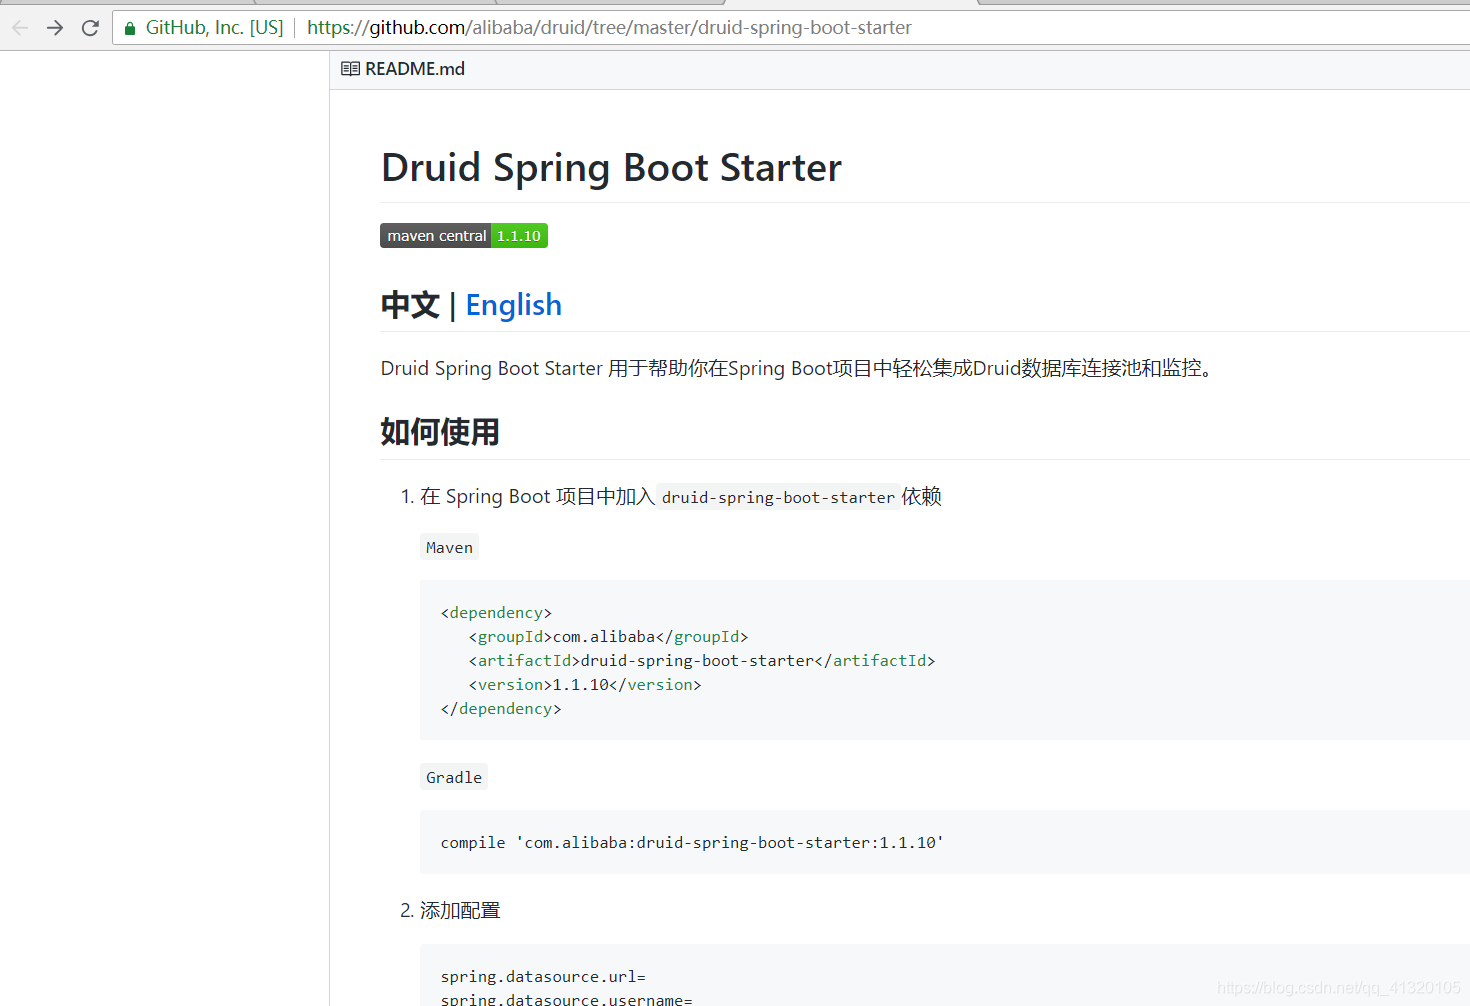Screen dimensions: 1470x1006
Task: Click the artifactId druid-spring-boot-starter line
Action: 702,661
